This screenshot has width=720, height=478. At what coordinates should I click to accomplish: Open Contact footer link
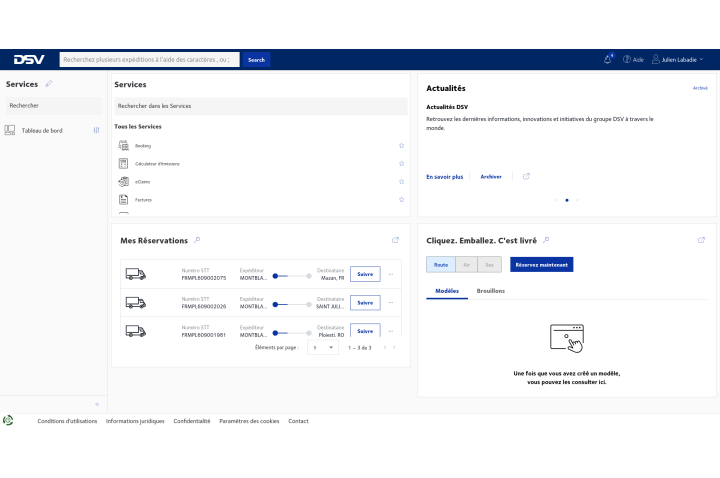(x=298, y=421)
